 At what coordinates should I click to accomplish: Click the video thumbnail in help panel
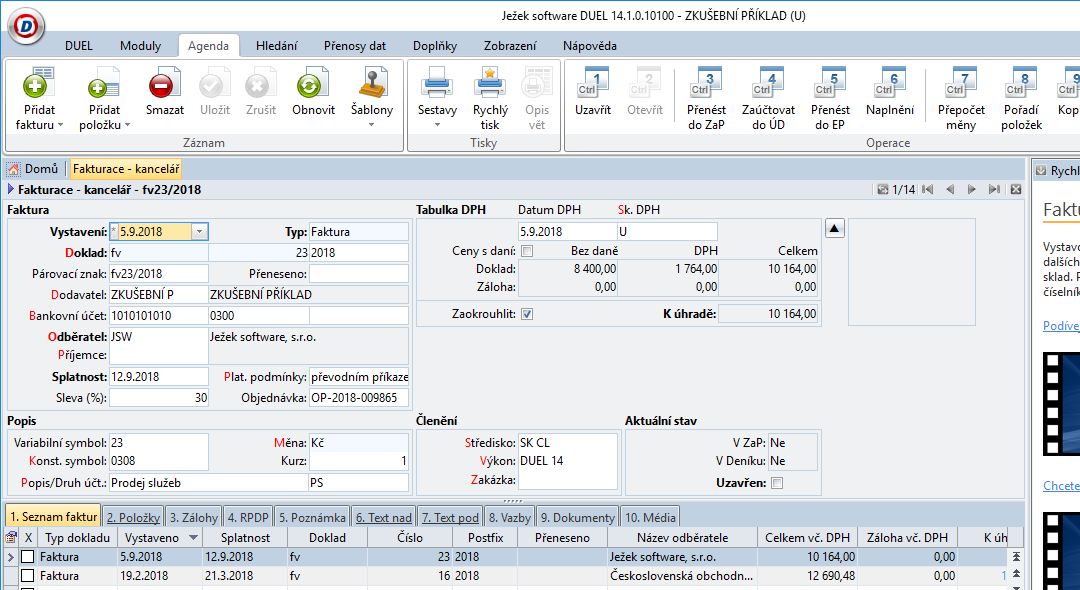point(1061,404)
